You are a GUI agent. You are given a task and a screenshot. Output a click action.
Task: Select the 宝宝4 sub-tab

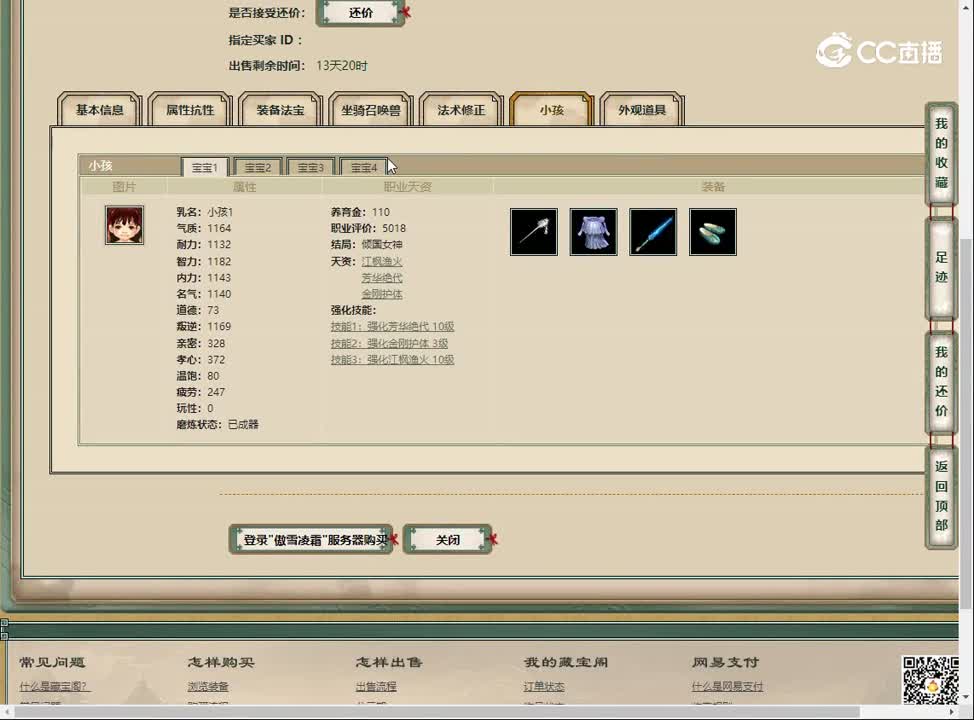click(x=364, y=167)
